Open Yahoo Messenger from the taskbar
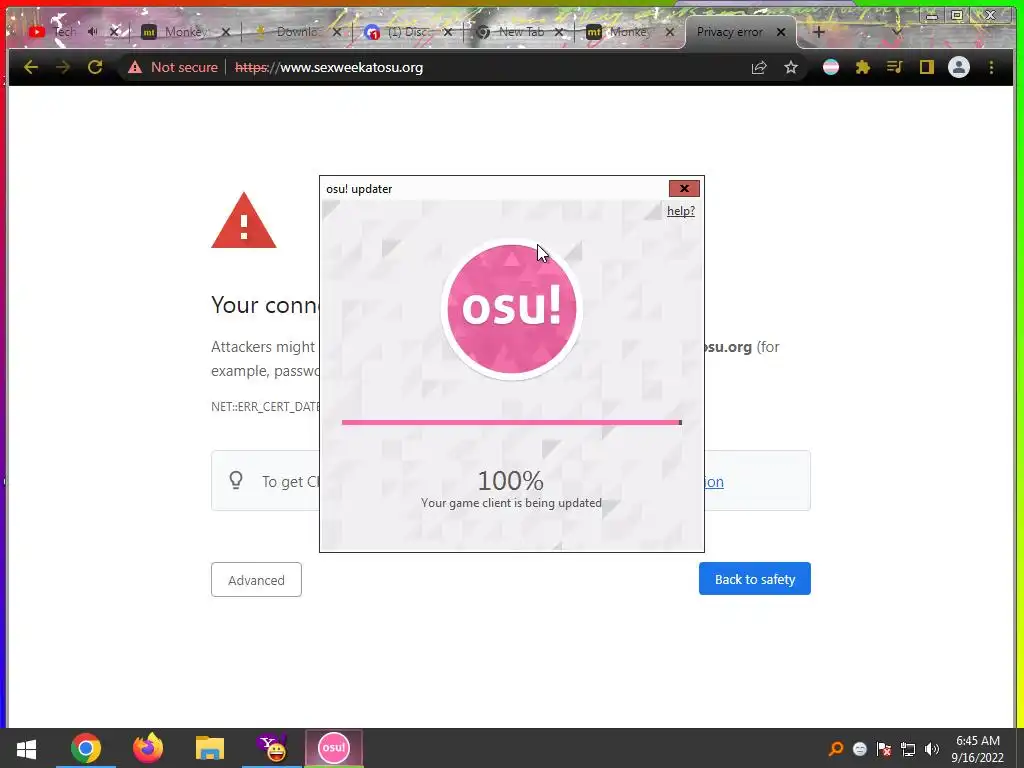Image resolution: width=1024 pixels, height=768 pixels. [272, 748]
